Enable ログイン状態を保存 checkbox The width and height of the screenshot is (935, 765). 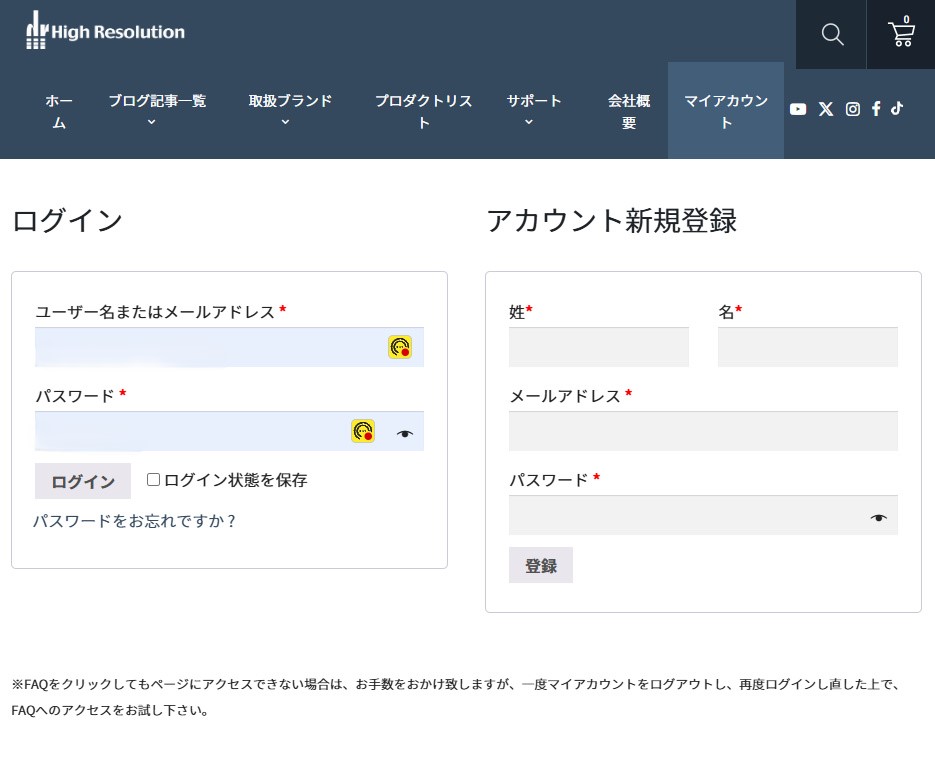(153, 480)
